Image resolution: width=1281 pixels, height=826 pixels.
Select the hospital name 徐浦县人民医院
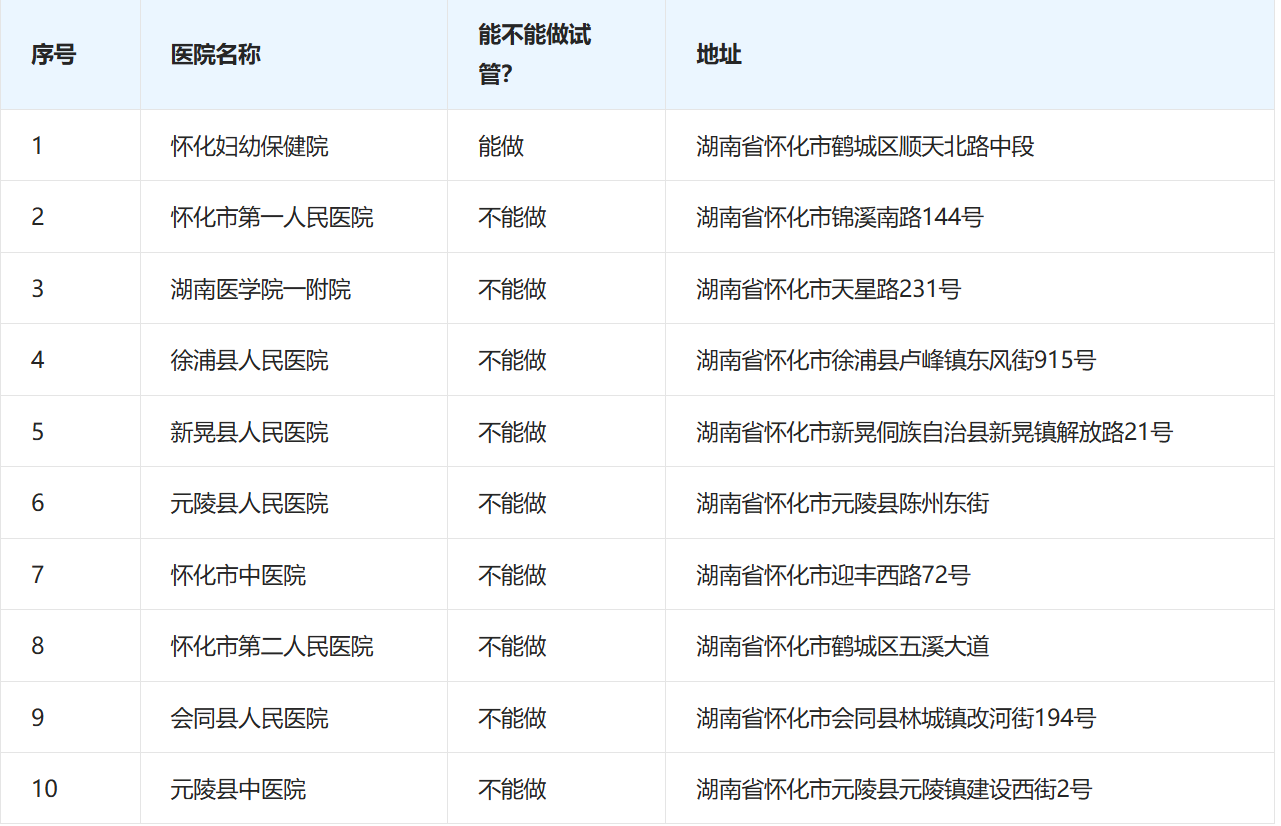(250, 360)
